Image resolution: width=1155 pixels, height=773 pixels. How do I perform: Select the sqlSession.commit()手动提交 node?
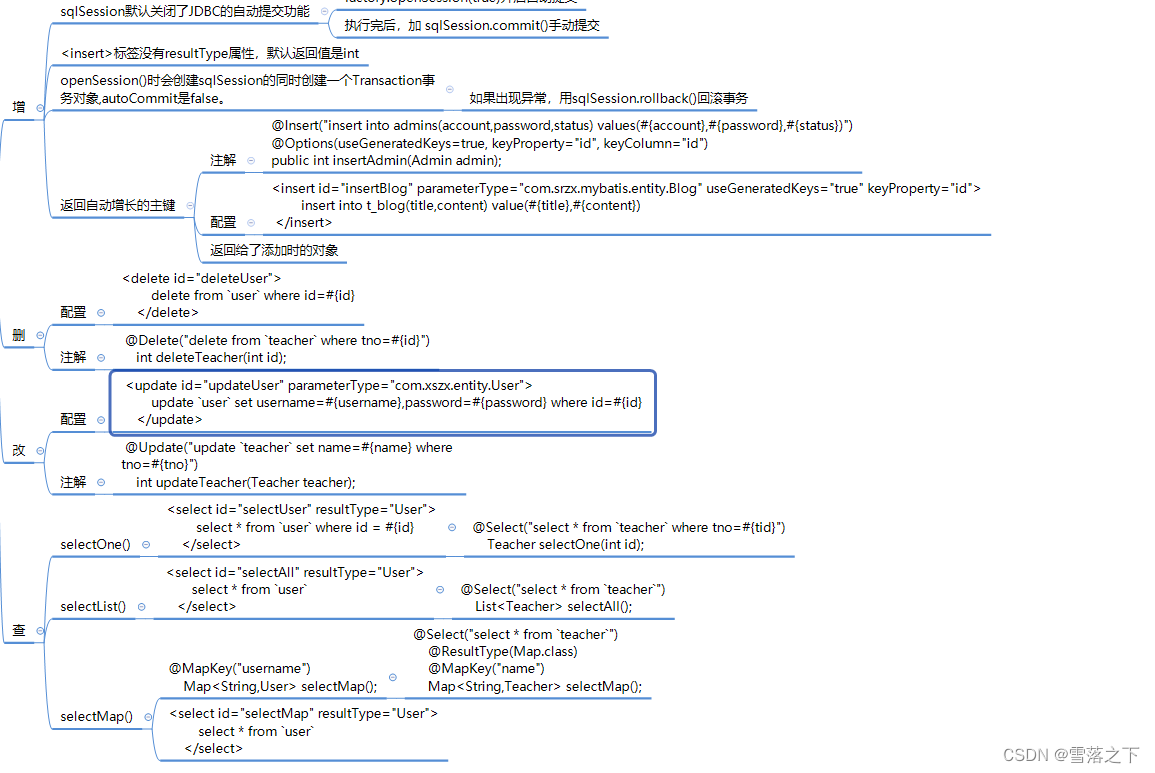[x=472, y=26]
